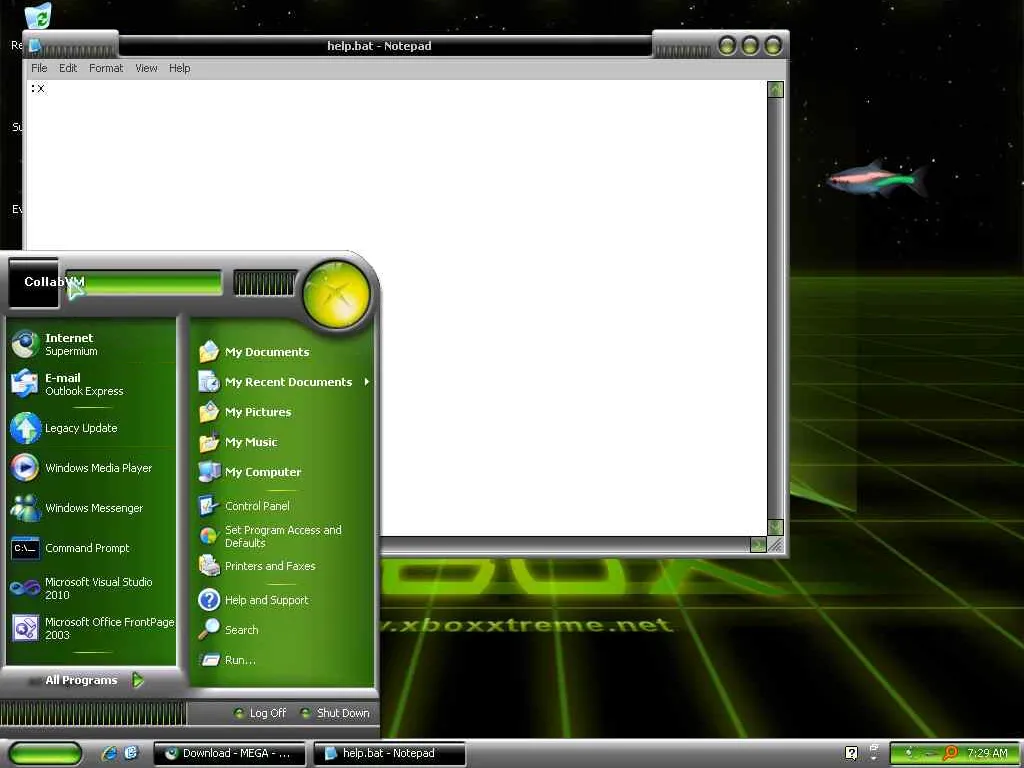1024x768 pixels.
Task: Open Recycle Bin on desktop
Action: coord(38,17)
